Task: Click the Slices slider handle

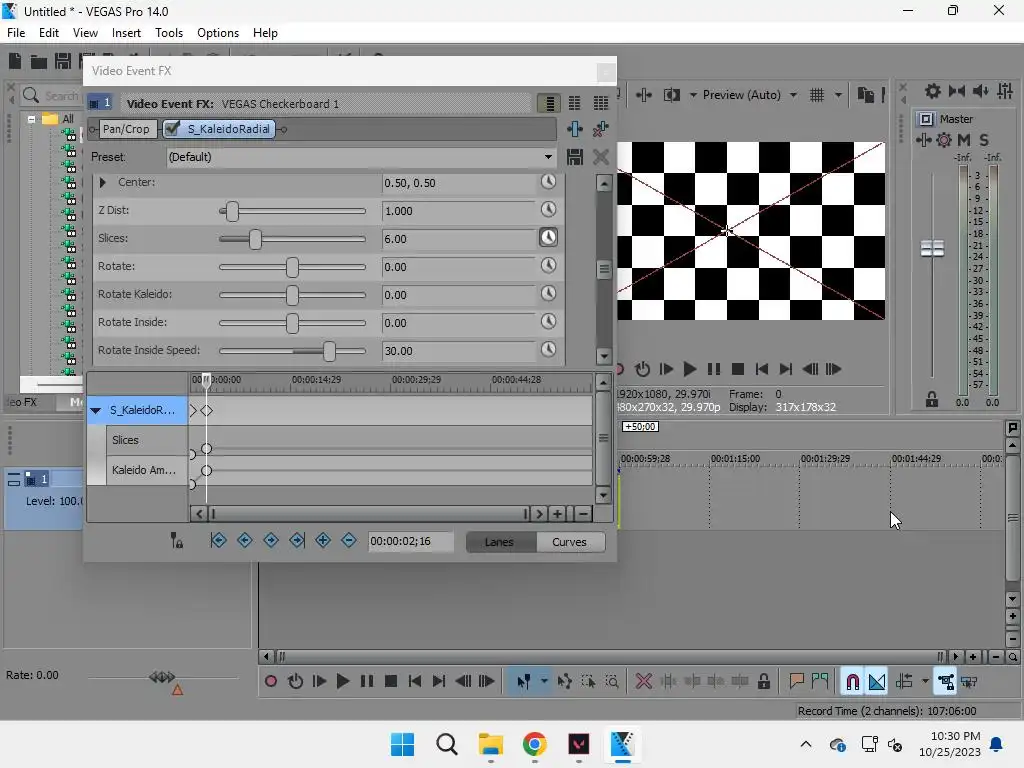Action: (x=255, y=239)
